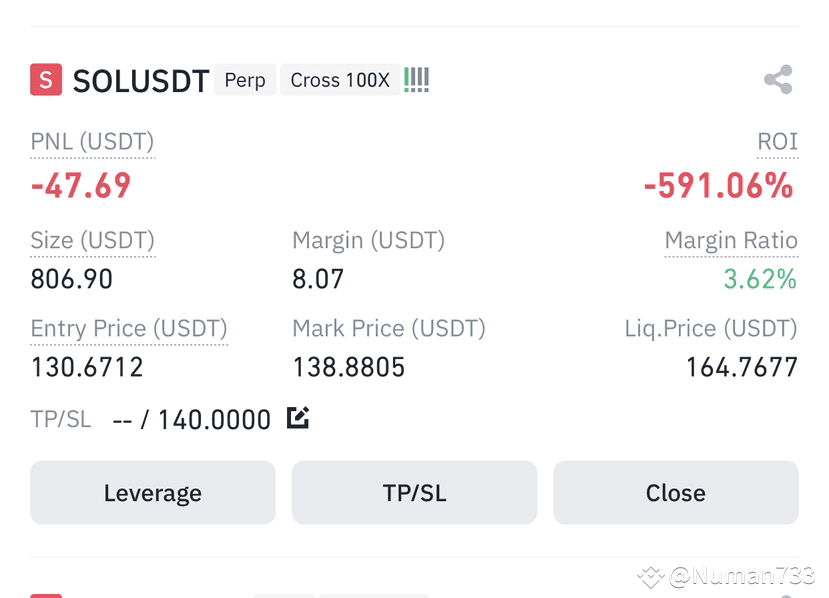Tap the Margin Ratio label

731,241
